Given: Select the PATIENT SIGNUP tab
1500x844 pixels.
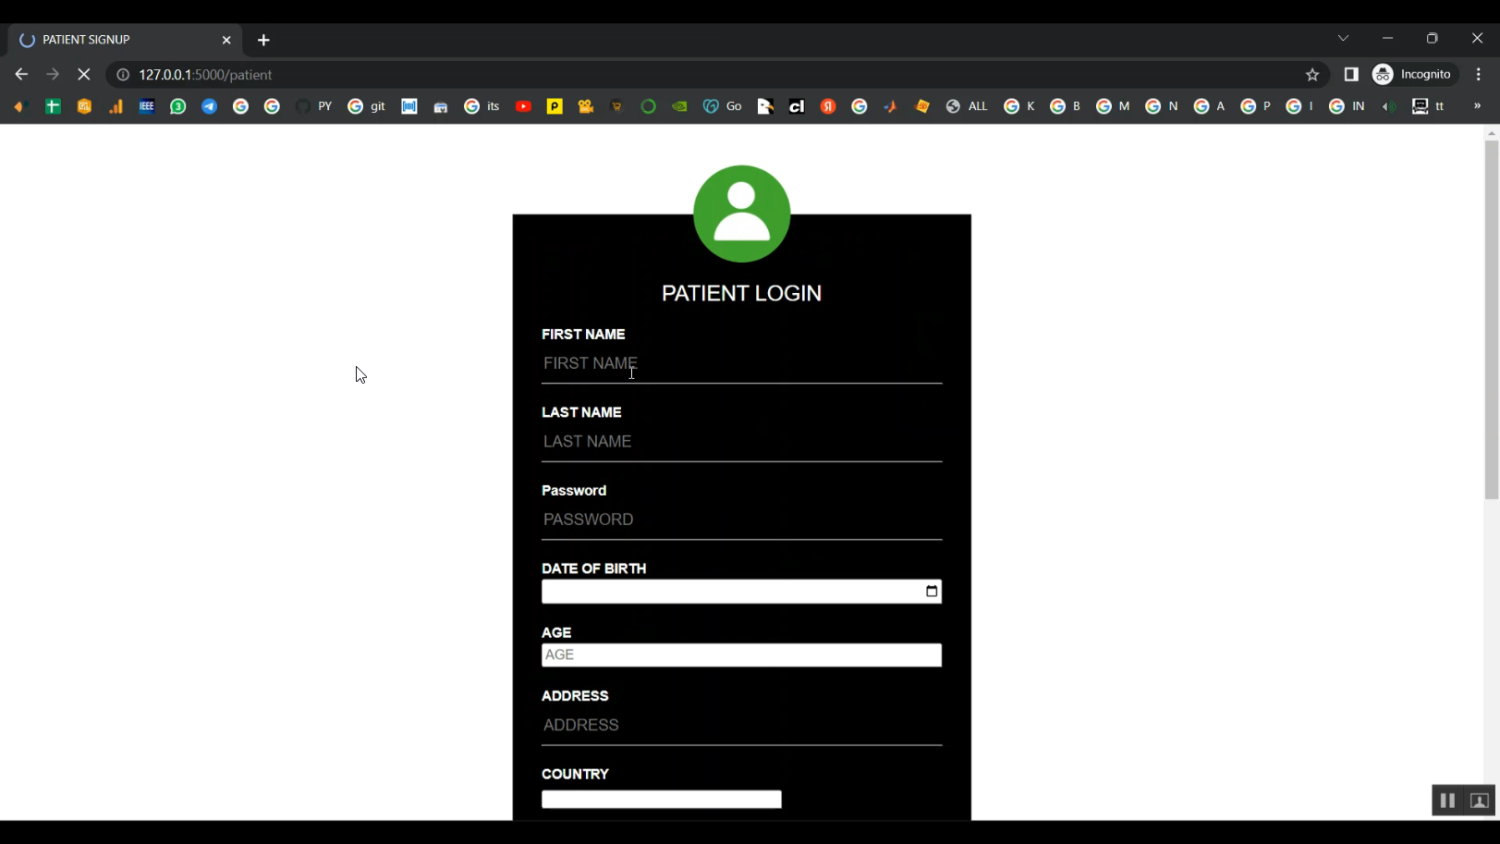Looking at the screenshot, I should pos(125,40).
